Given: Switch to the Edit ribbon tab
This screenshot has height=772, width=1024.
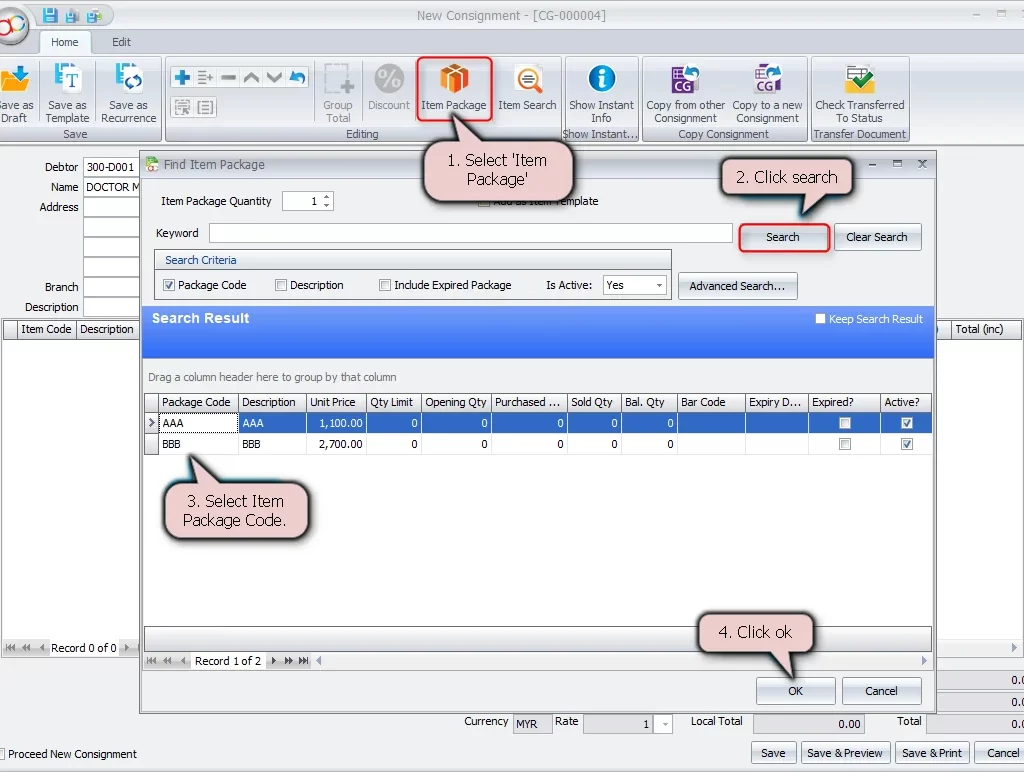Looking at the screenshot, I should [x=121, y=42].
